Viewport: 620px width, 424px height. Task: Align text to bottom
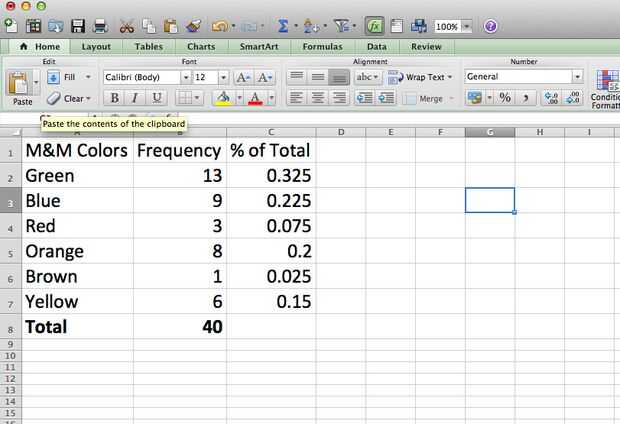pyautogui.click(x=339, y=77)
